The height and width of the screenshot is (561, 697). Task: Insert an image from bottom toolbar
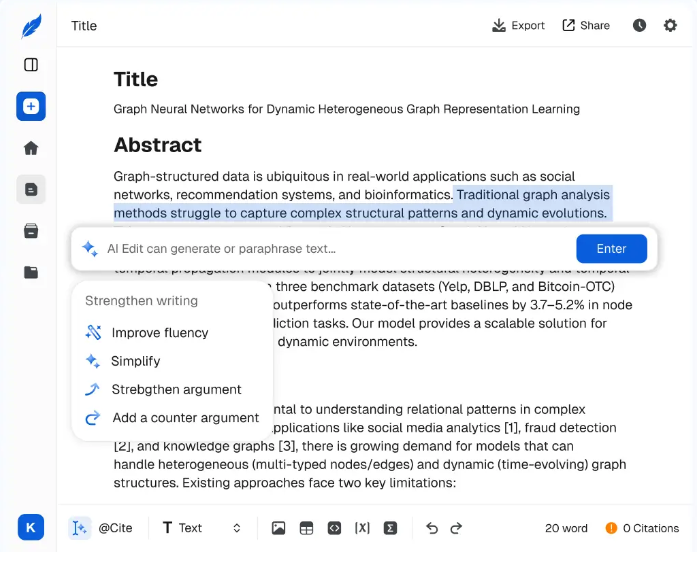tap(278, 528)
